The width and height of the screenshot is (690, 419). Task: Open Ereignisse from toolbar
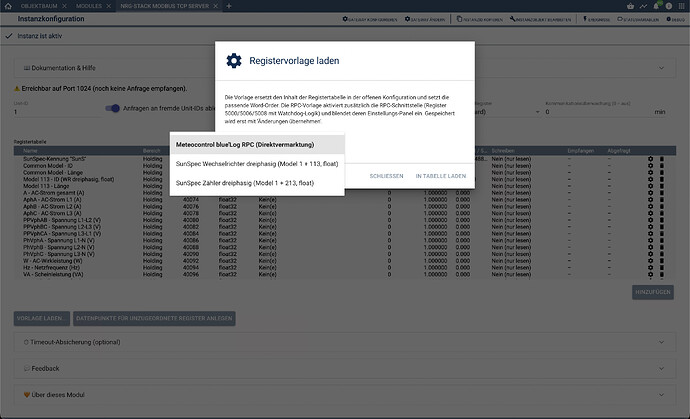596,19
